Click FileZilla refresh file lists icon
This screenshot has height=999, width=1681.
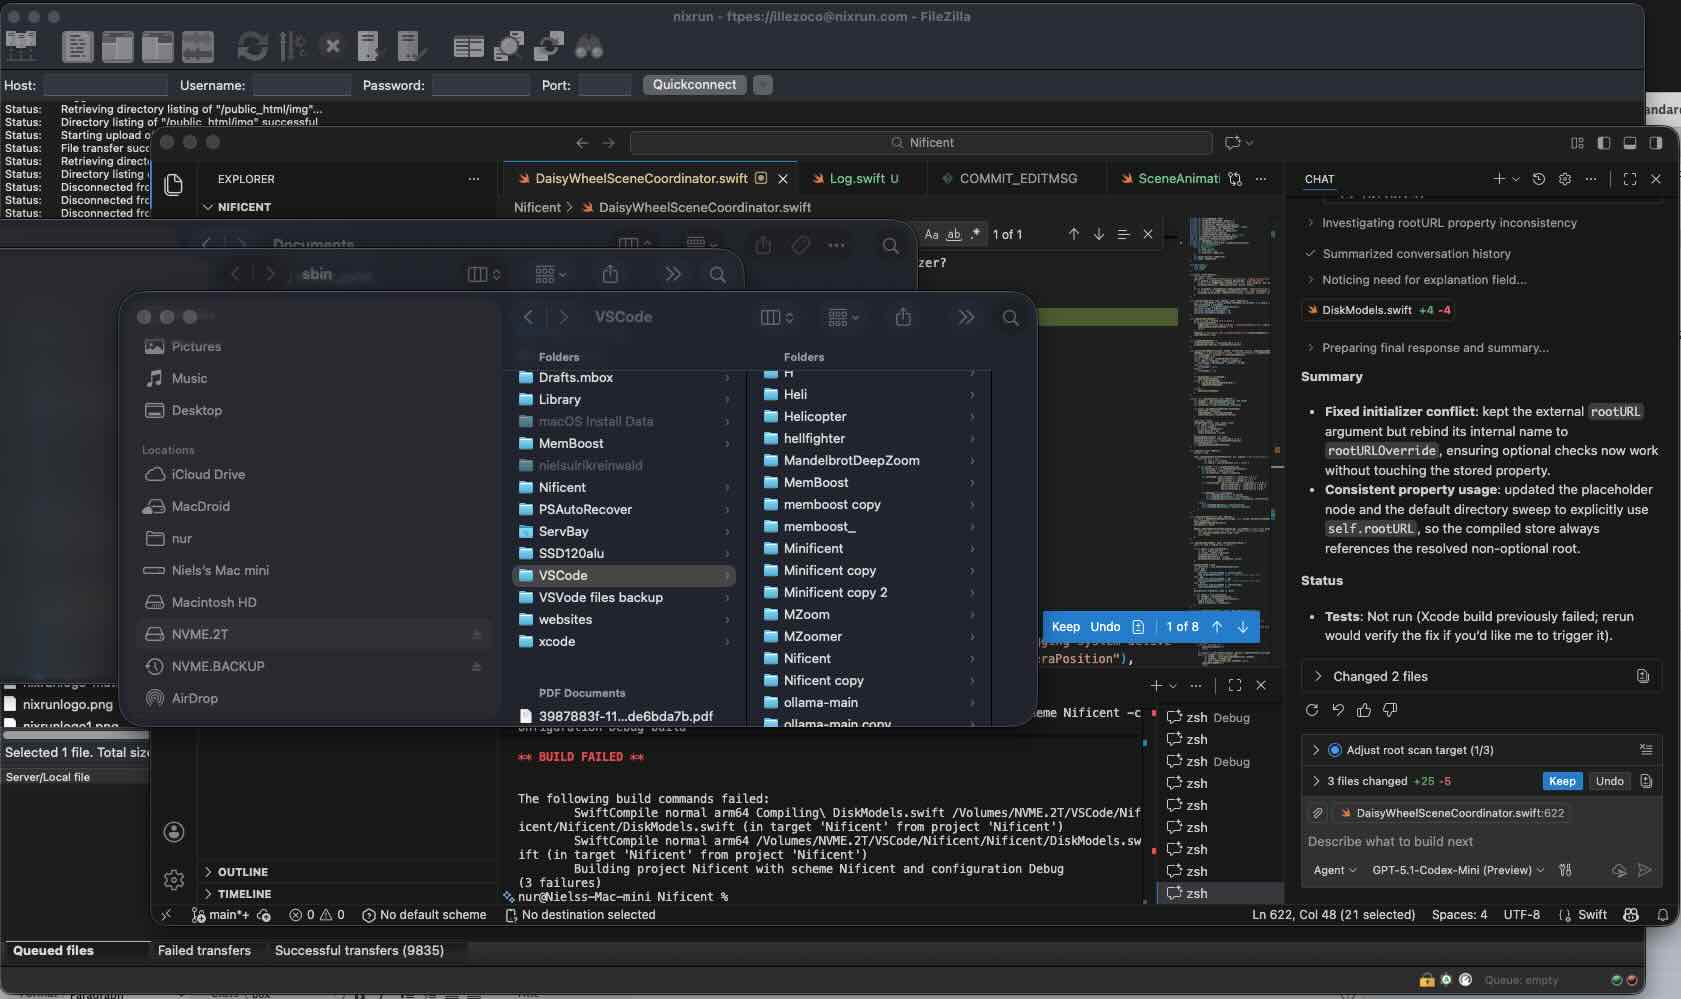[252, 46]
